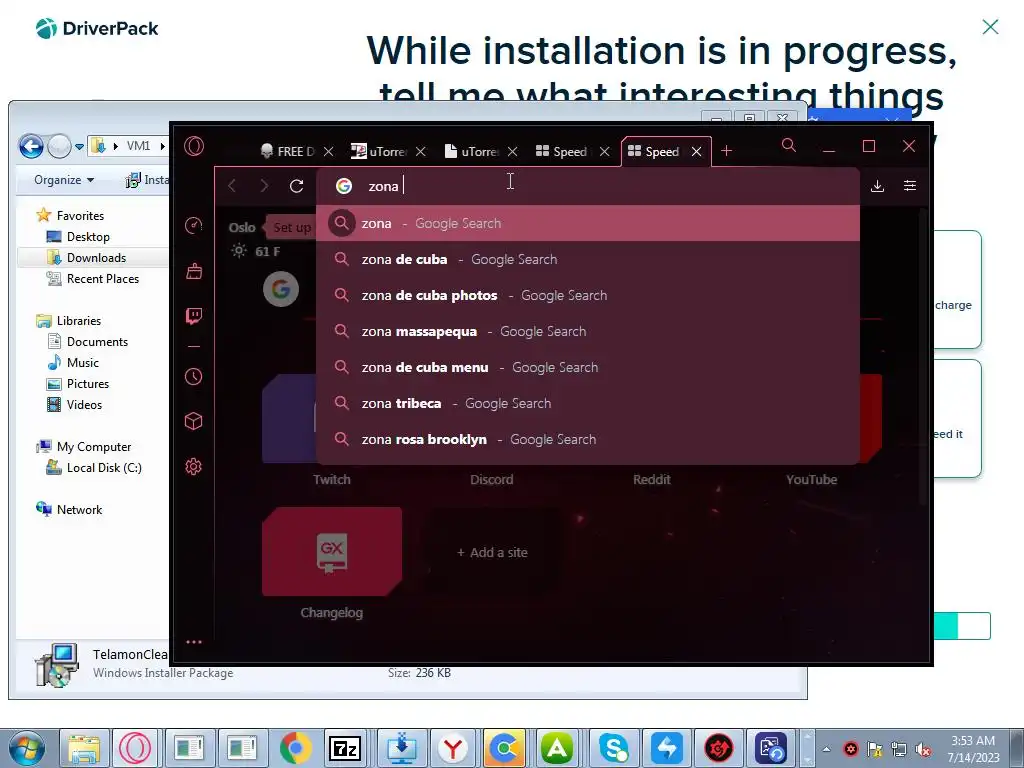Image resolution: width=1024 pixels, height=768 pixels.
Task: Select 'zona de cuba' suggestion
Action: 588,259
